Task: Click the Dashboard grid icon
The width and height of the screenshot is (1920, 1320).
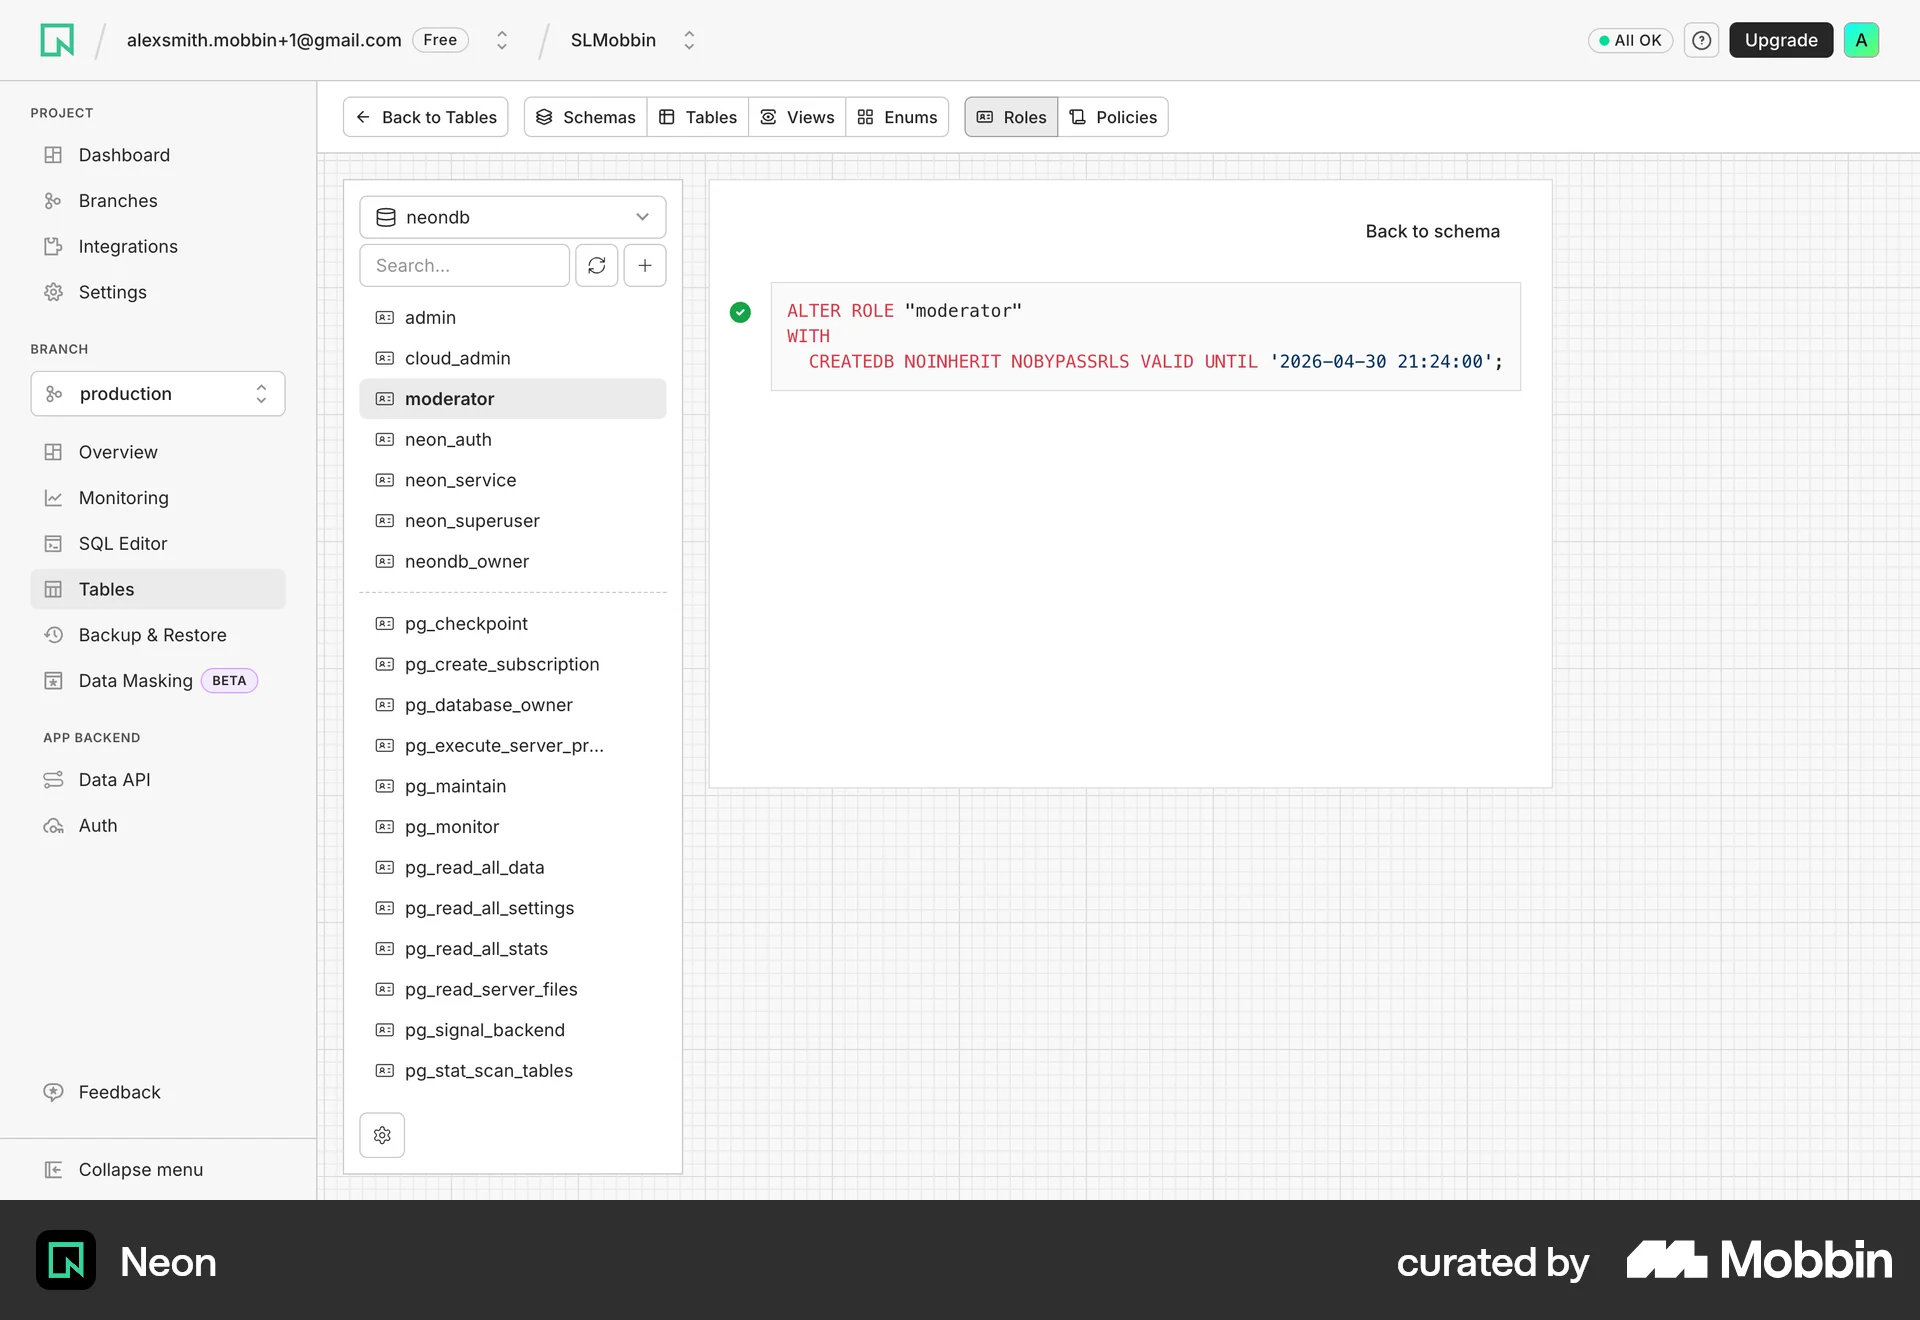Action: pyautogui.click(x=54, y=155)
